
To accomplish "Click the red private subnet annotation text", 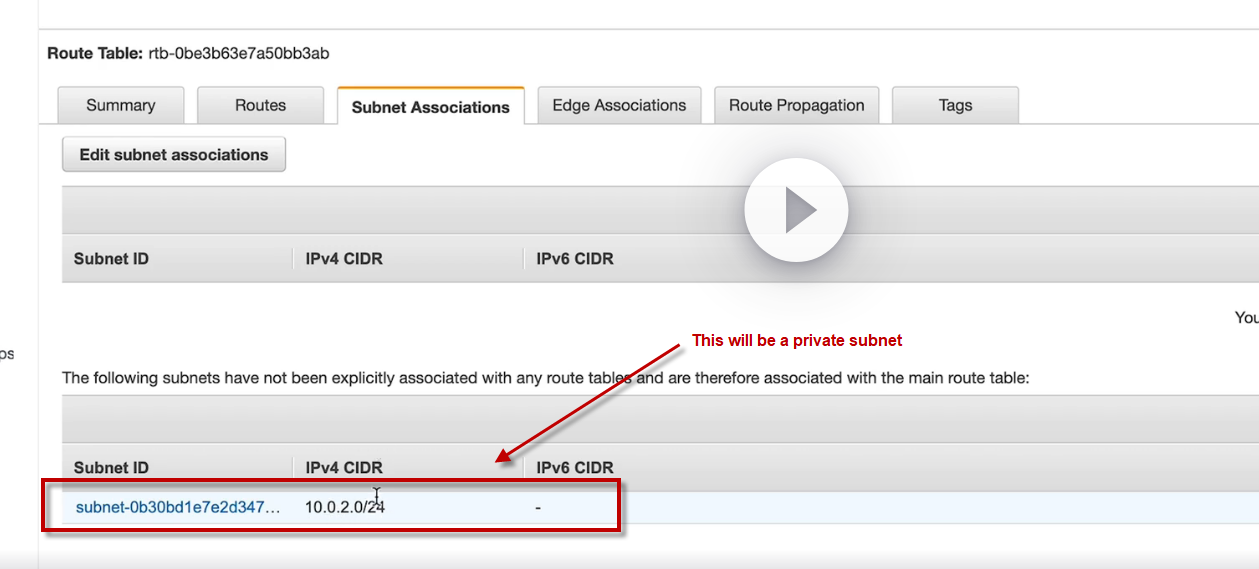I will [797, 341].
